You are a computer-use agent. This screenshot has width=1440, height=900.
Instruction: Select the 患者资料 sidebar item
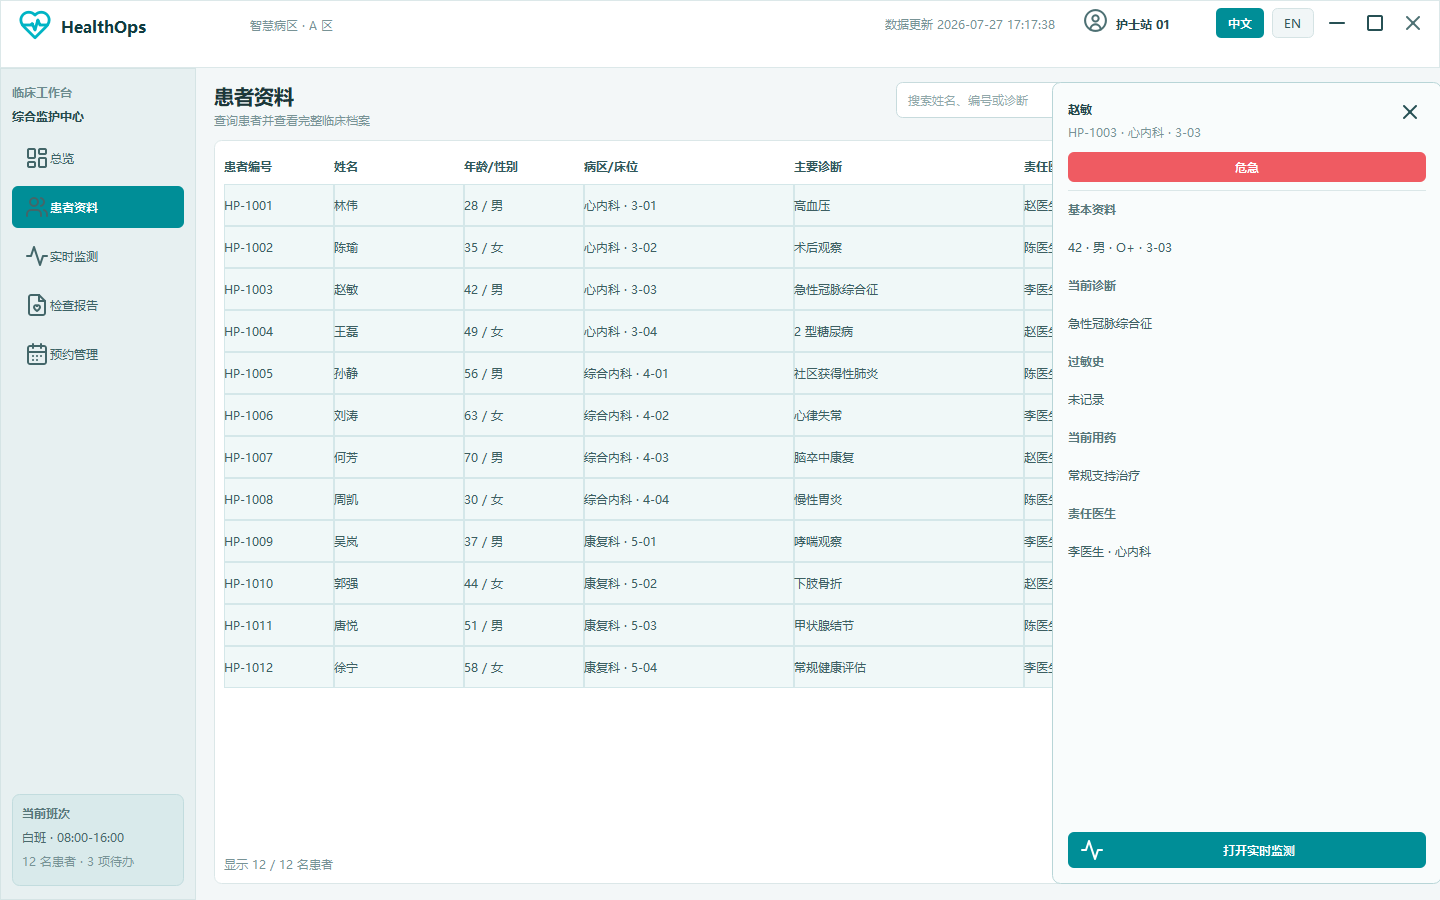pyautogui.click(x=98, y=207)
